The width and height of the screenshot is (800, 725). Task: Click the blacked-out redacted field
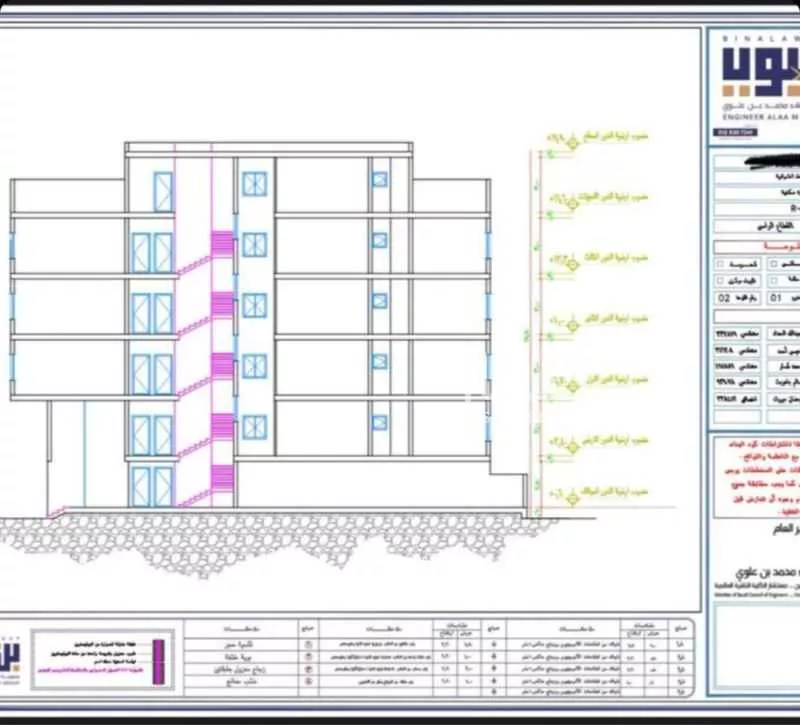pos(762,160)
